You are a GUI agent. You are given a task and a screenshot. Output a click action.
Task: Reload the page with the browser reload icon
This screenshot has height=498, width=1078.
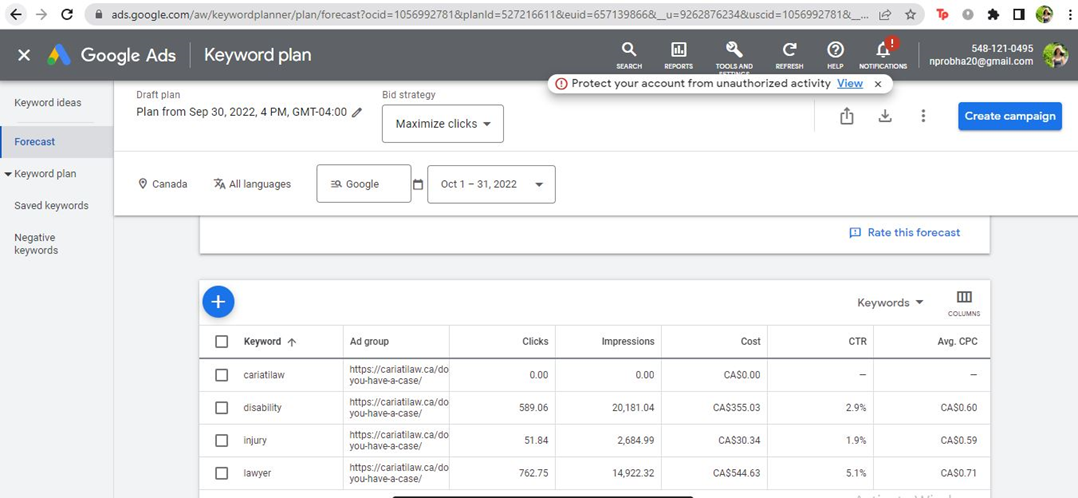tap(67, 14)
